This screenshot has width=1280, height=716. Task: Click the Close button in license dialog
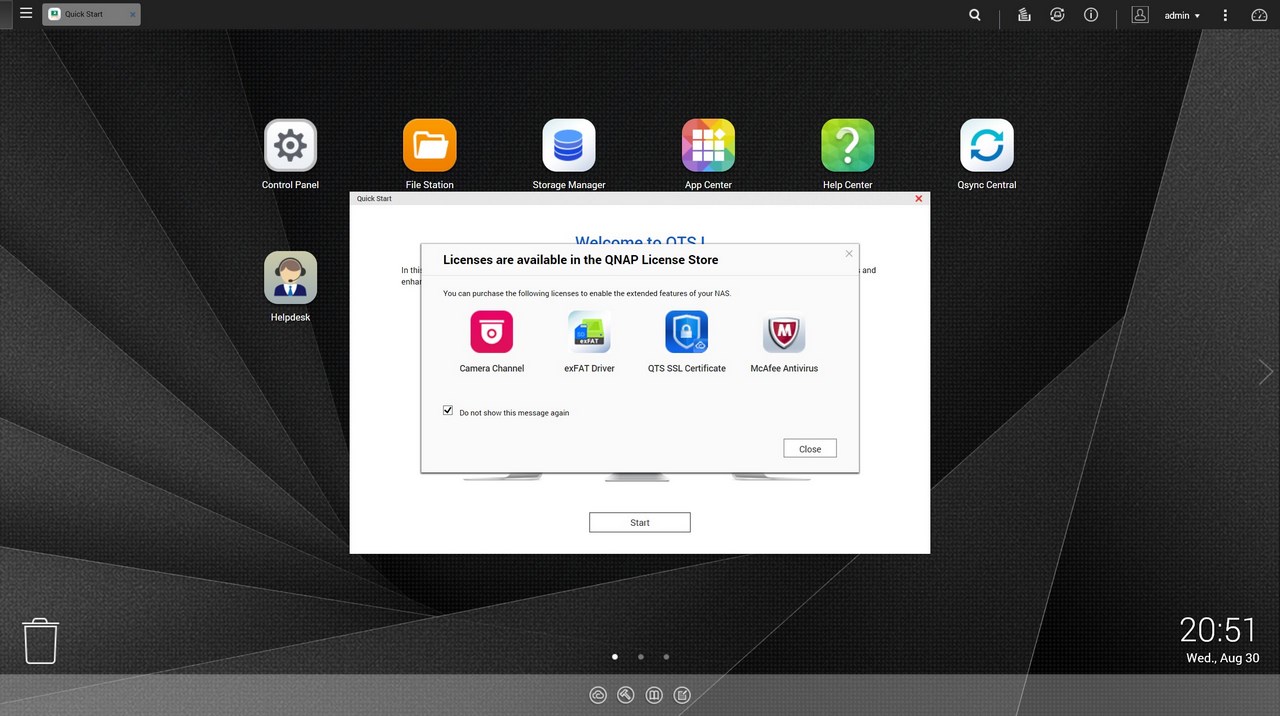click(810, 449)
